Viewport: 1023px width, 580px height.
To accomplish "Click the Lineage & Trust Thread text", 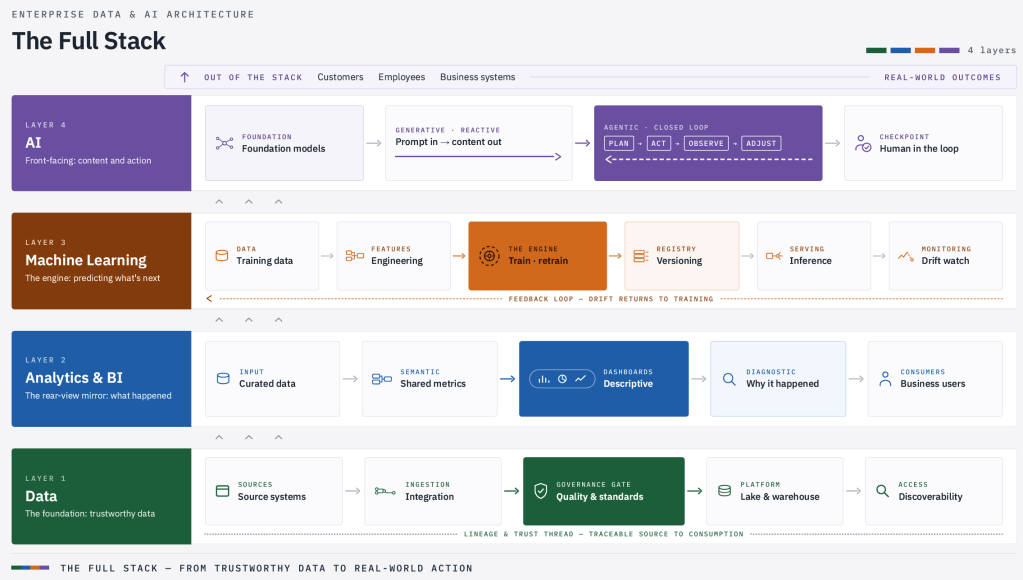I will [603, 534].
